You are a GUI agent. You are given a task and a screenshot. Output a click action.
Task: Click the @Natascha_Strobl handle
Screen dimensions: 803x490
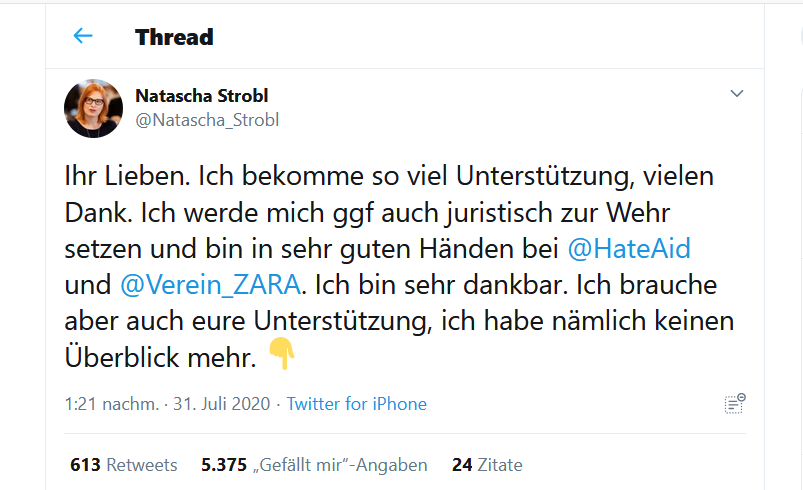207,120
